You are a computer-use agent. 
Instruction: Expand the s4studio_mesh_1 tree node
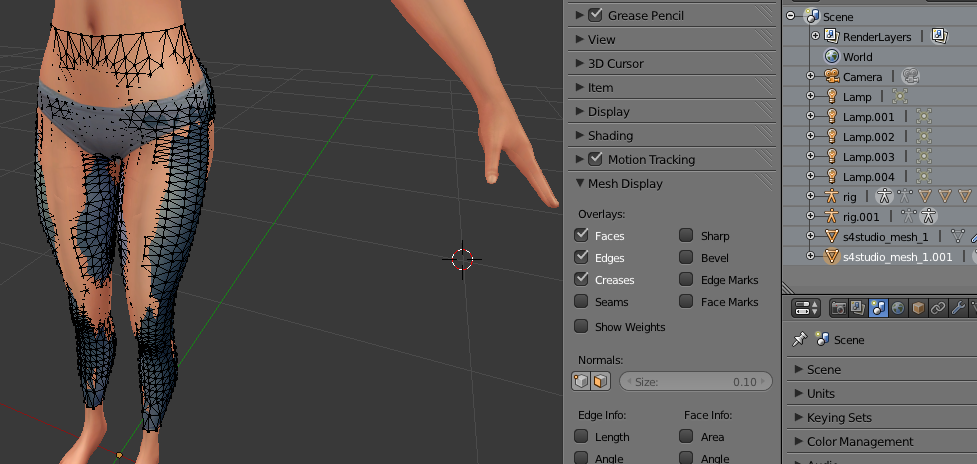810,236
